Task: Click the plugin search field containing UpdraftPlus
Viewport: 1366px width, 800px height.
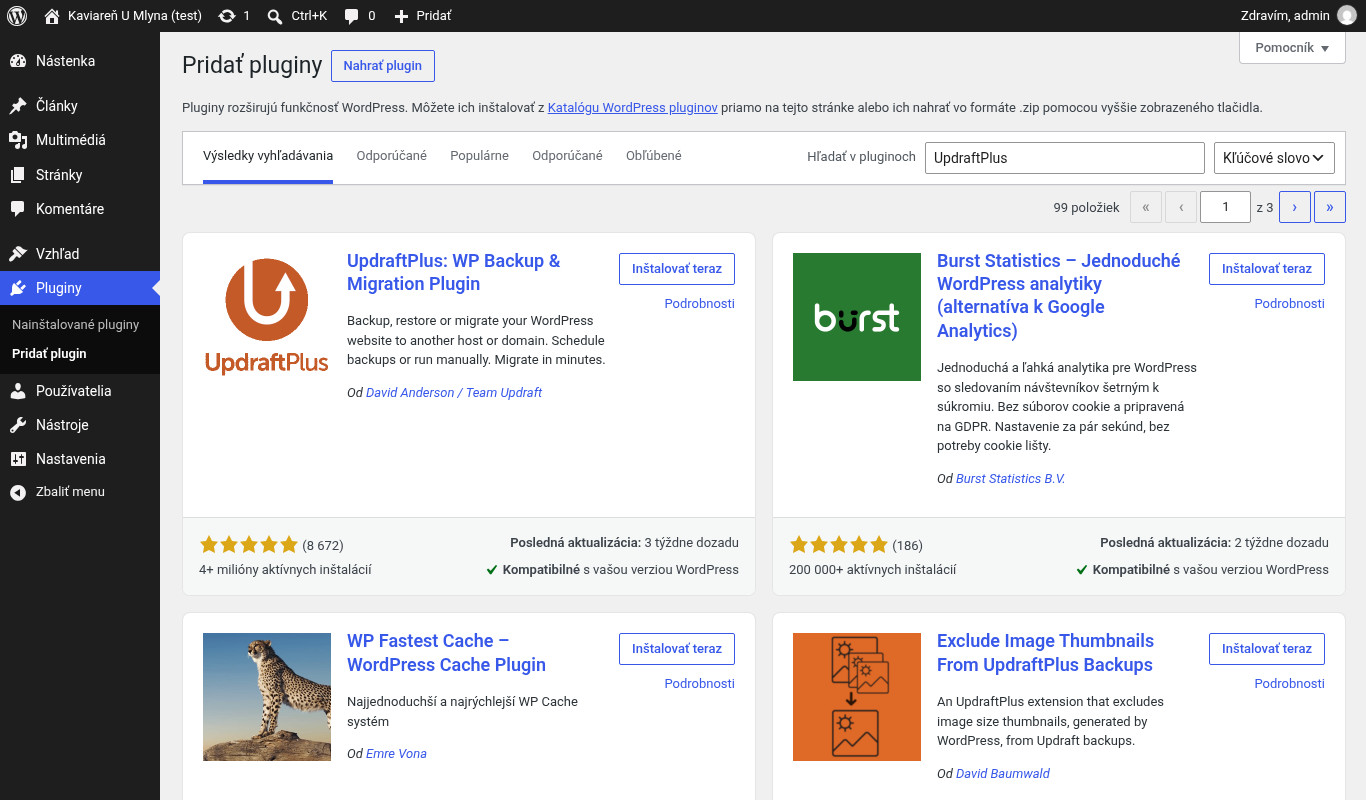Action: point(1065,158)
